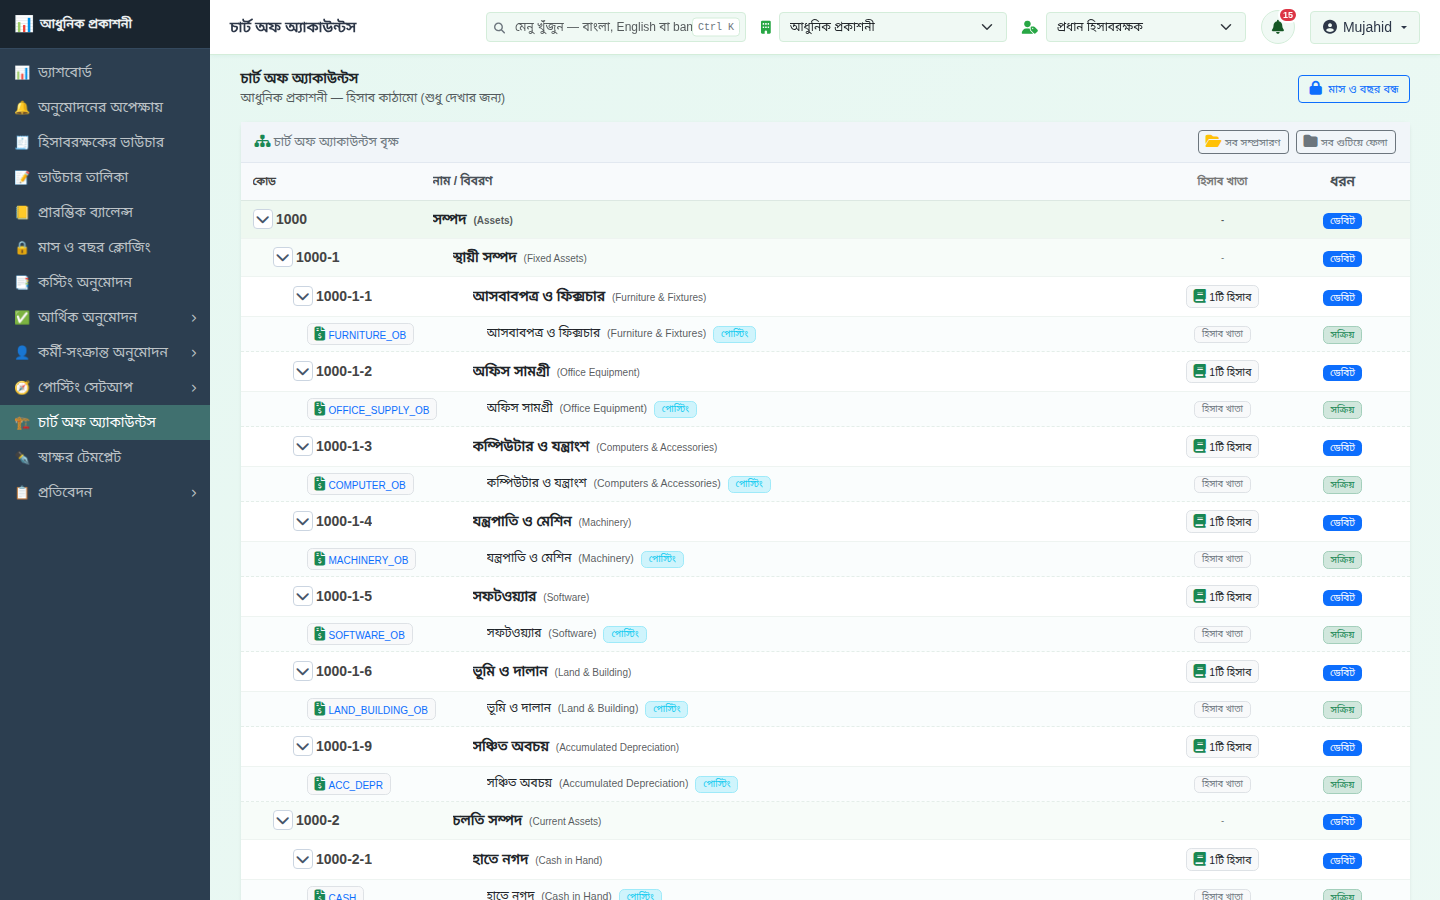1440x900 pixels.
Task: Click the ড্যাশবোর্ড chart icon in sidebar
Action: [22, 72]
